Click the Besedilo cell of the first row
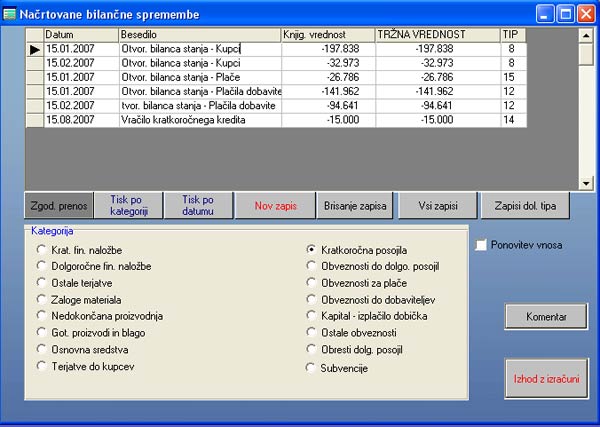The image size is (600, 427). (x=199, y=48)
